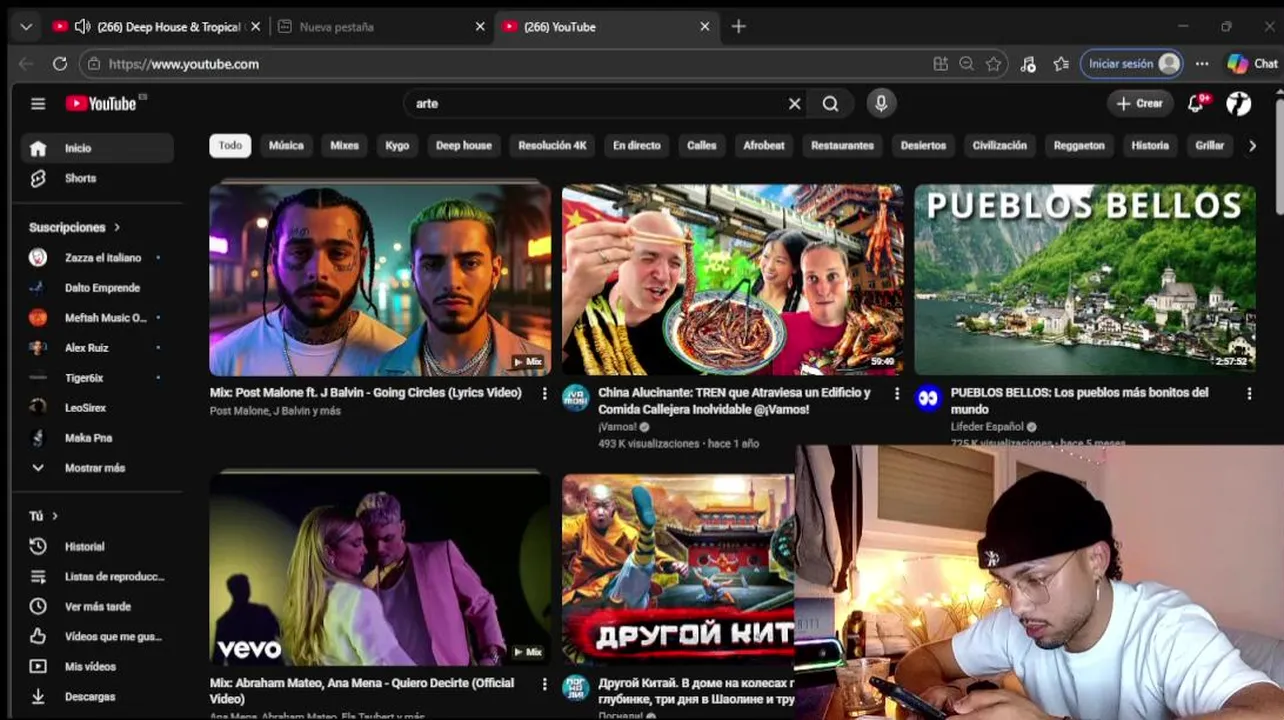Open Vídeos que me gustan in the sidebar

tap(97, 637)
